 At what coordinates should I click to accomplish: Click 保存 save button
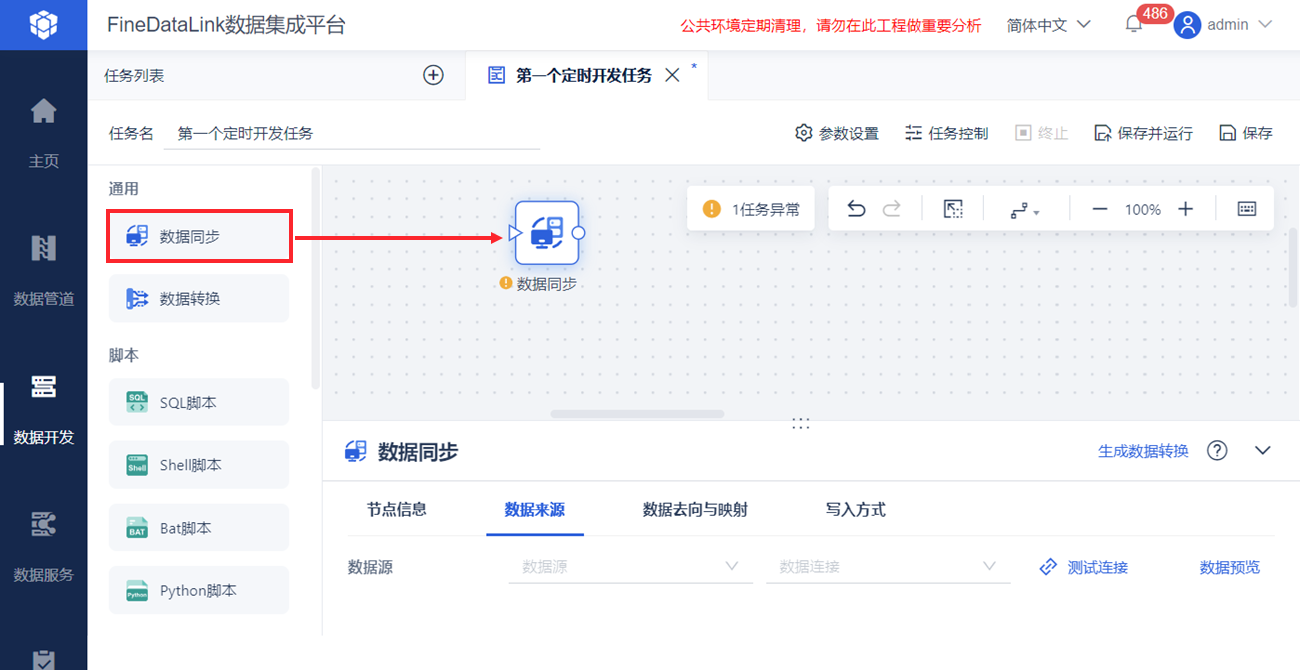pos(1245,133)
